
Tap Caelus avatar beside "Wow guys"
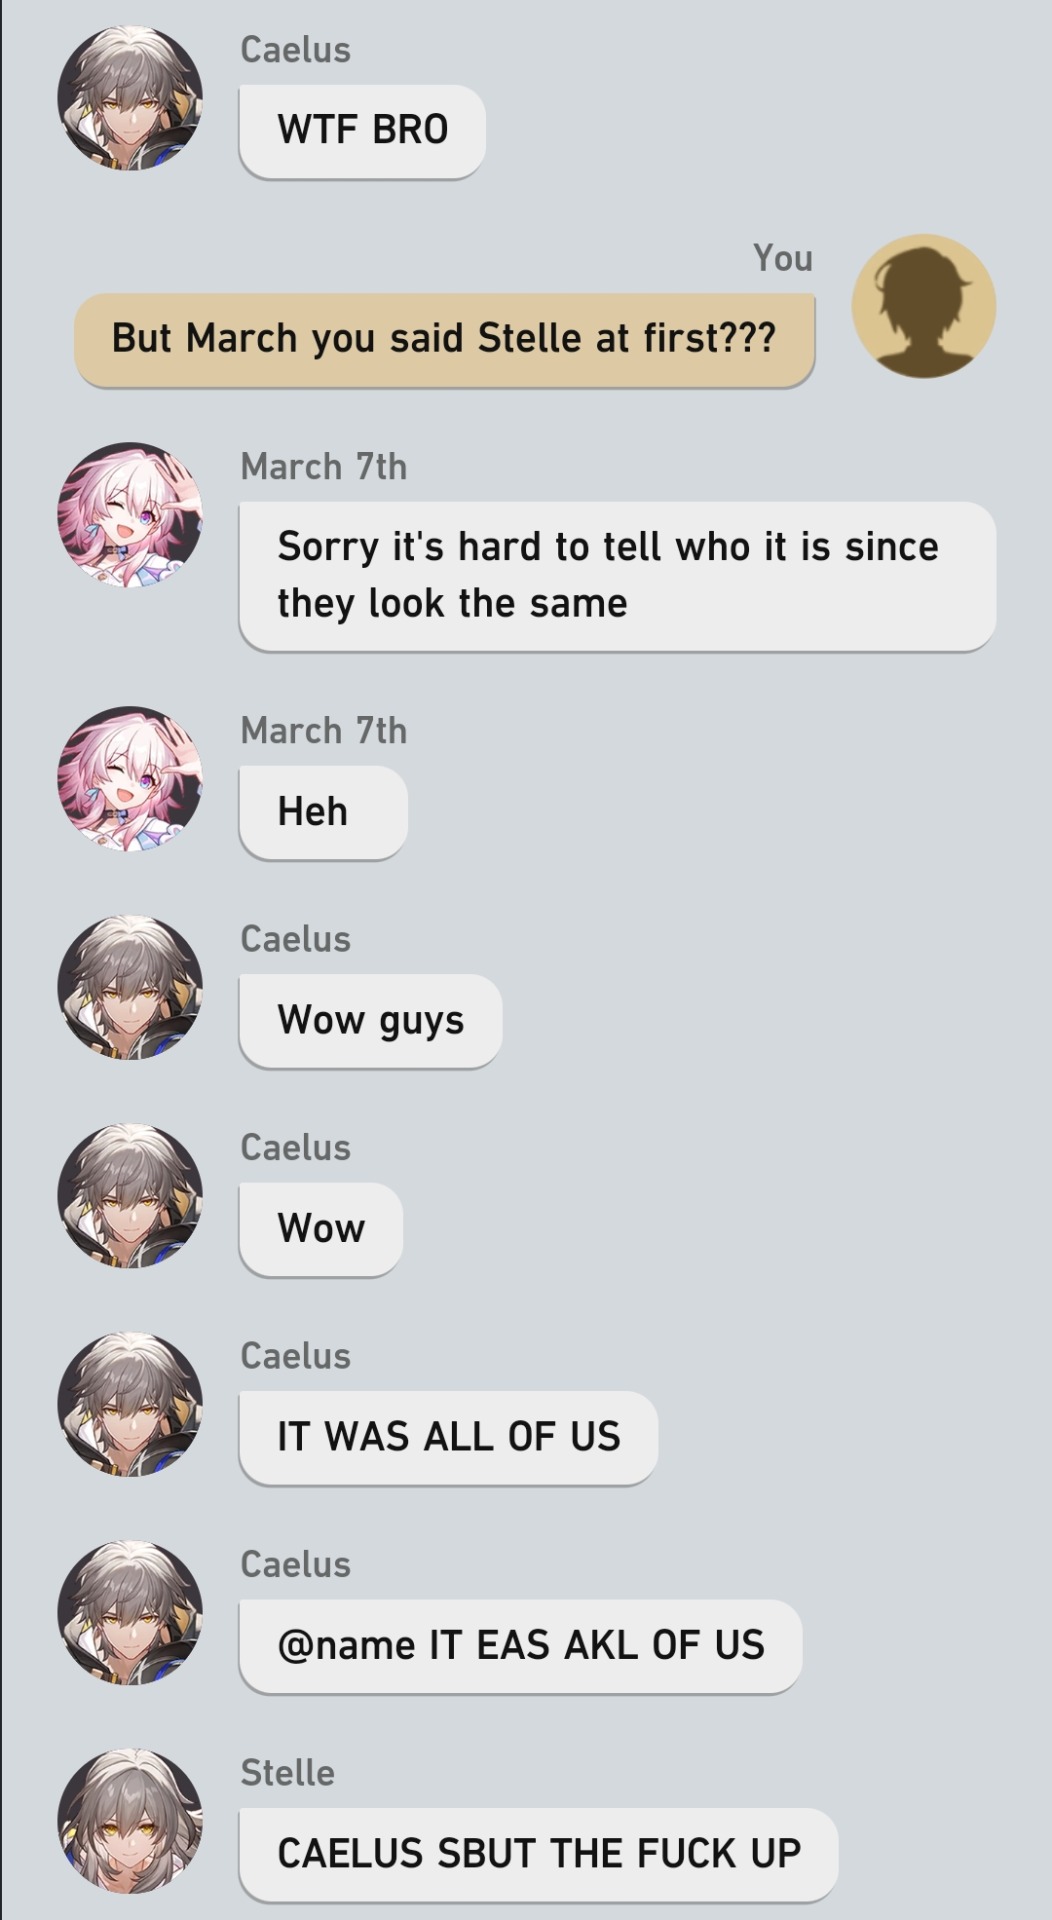tap(130, 987)
